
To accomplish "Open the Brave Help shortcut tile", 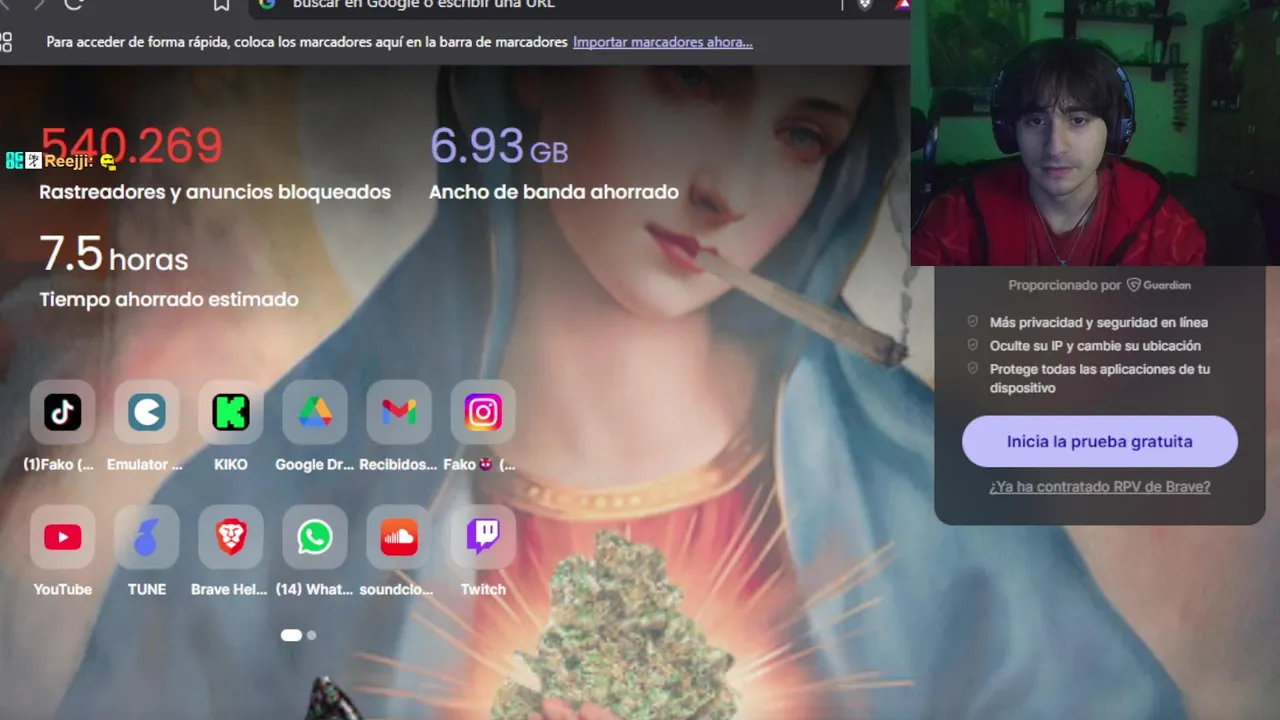I will [x=230, y=537].
